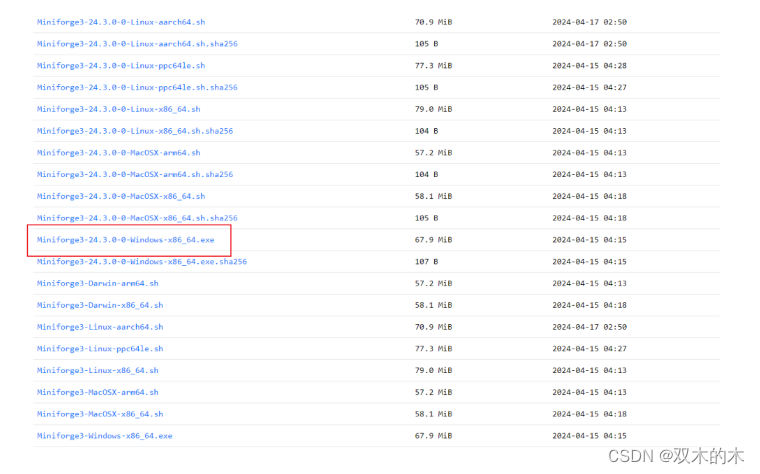Download Miniforge3-24.3.0-0-MacOSX-arm64.sh installer
The height and width of the screenshot is (474, 760).
coord(118,153)
